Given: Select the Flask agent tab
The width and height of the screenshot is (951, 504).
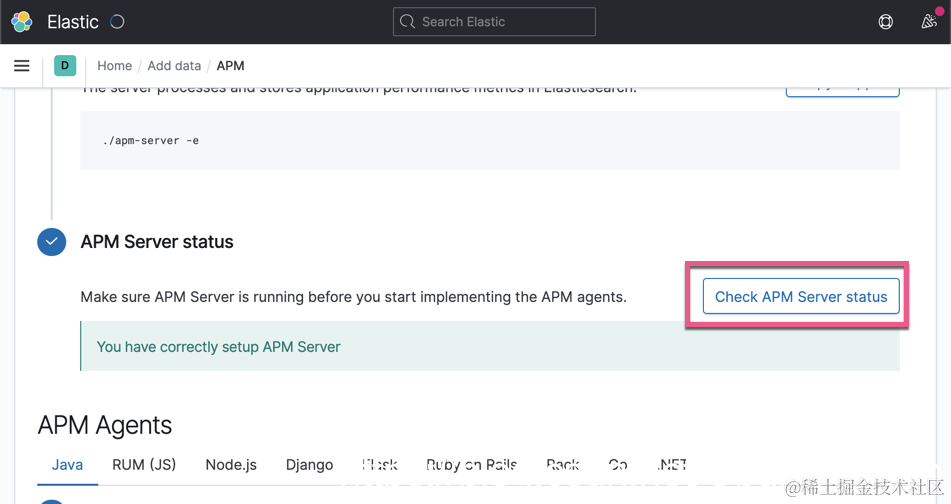Looking at the screenshot, I should click(380, 465).
